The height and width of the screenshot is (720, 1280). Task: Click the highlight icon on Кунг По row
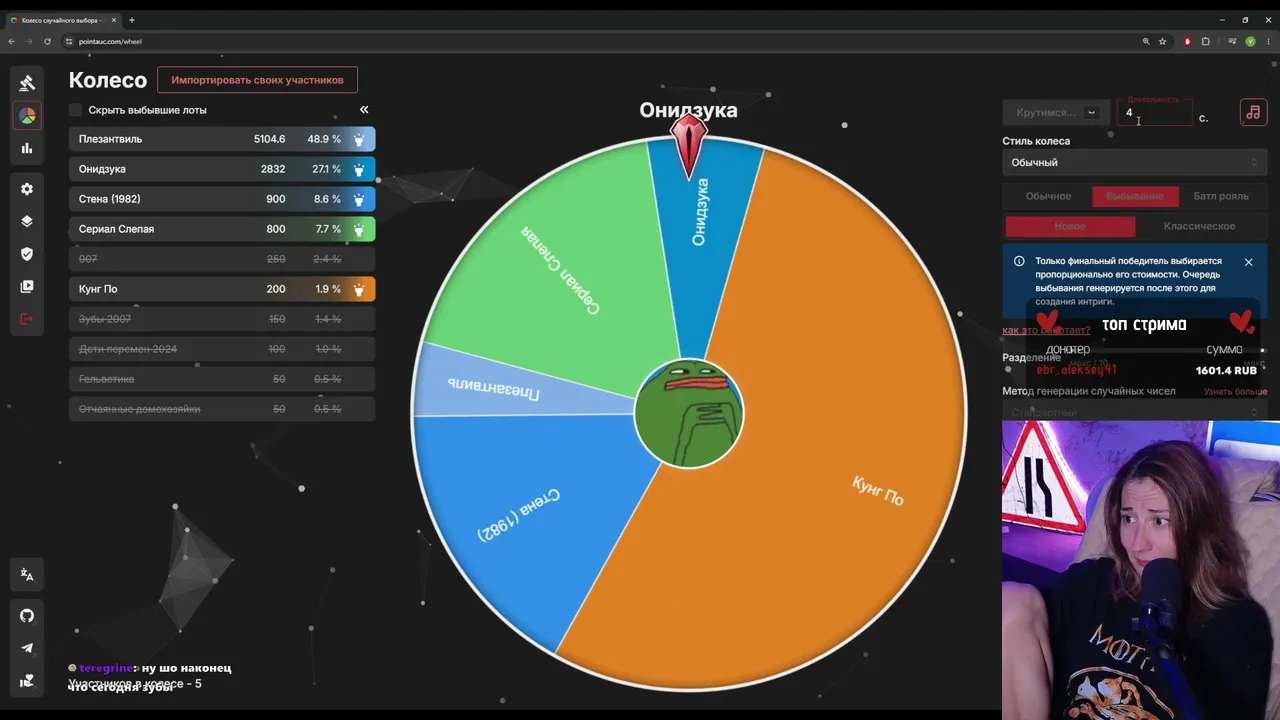[x=359, y=290]
